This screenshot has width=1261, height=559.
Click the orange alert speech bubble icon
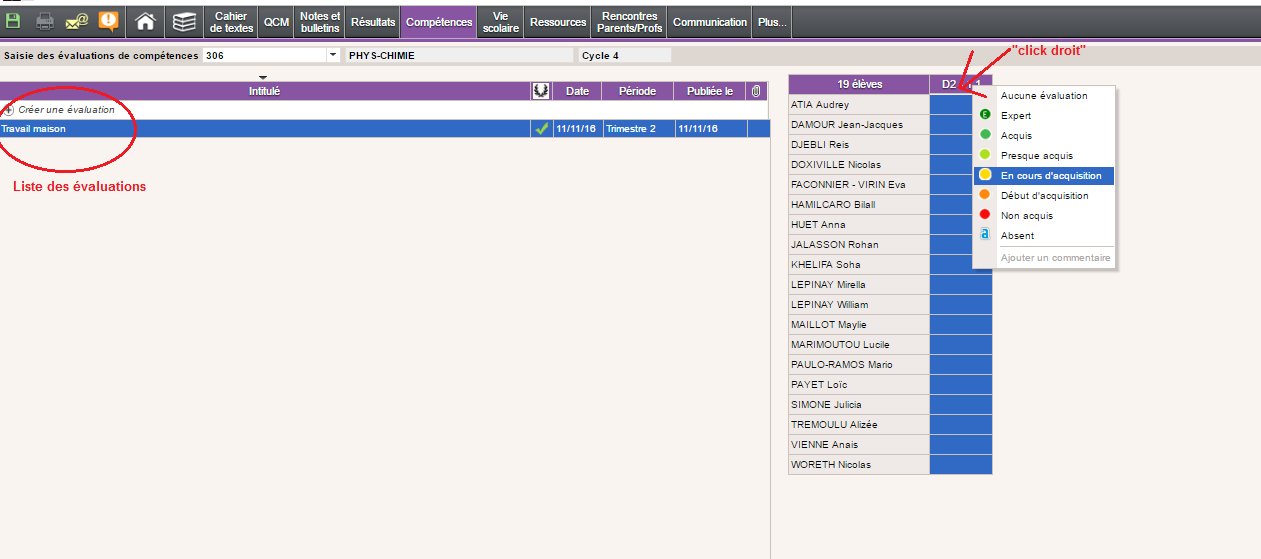click(x=108, y=21)
